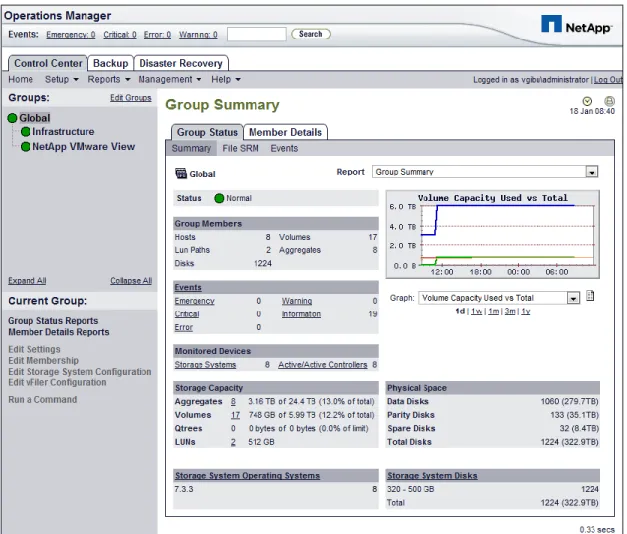The height and width of the screenshot is (534, 627).
Task: Click Edit vFiler Configuration
Action: (57, 382)
